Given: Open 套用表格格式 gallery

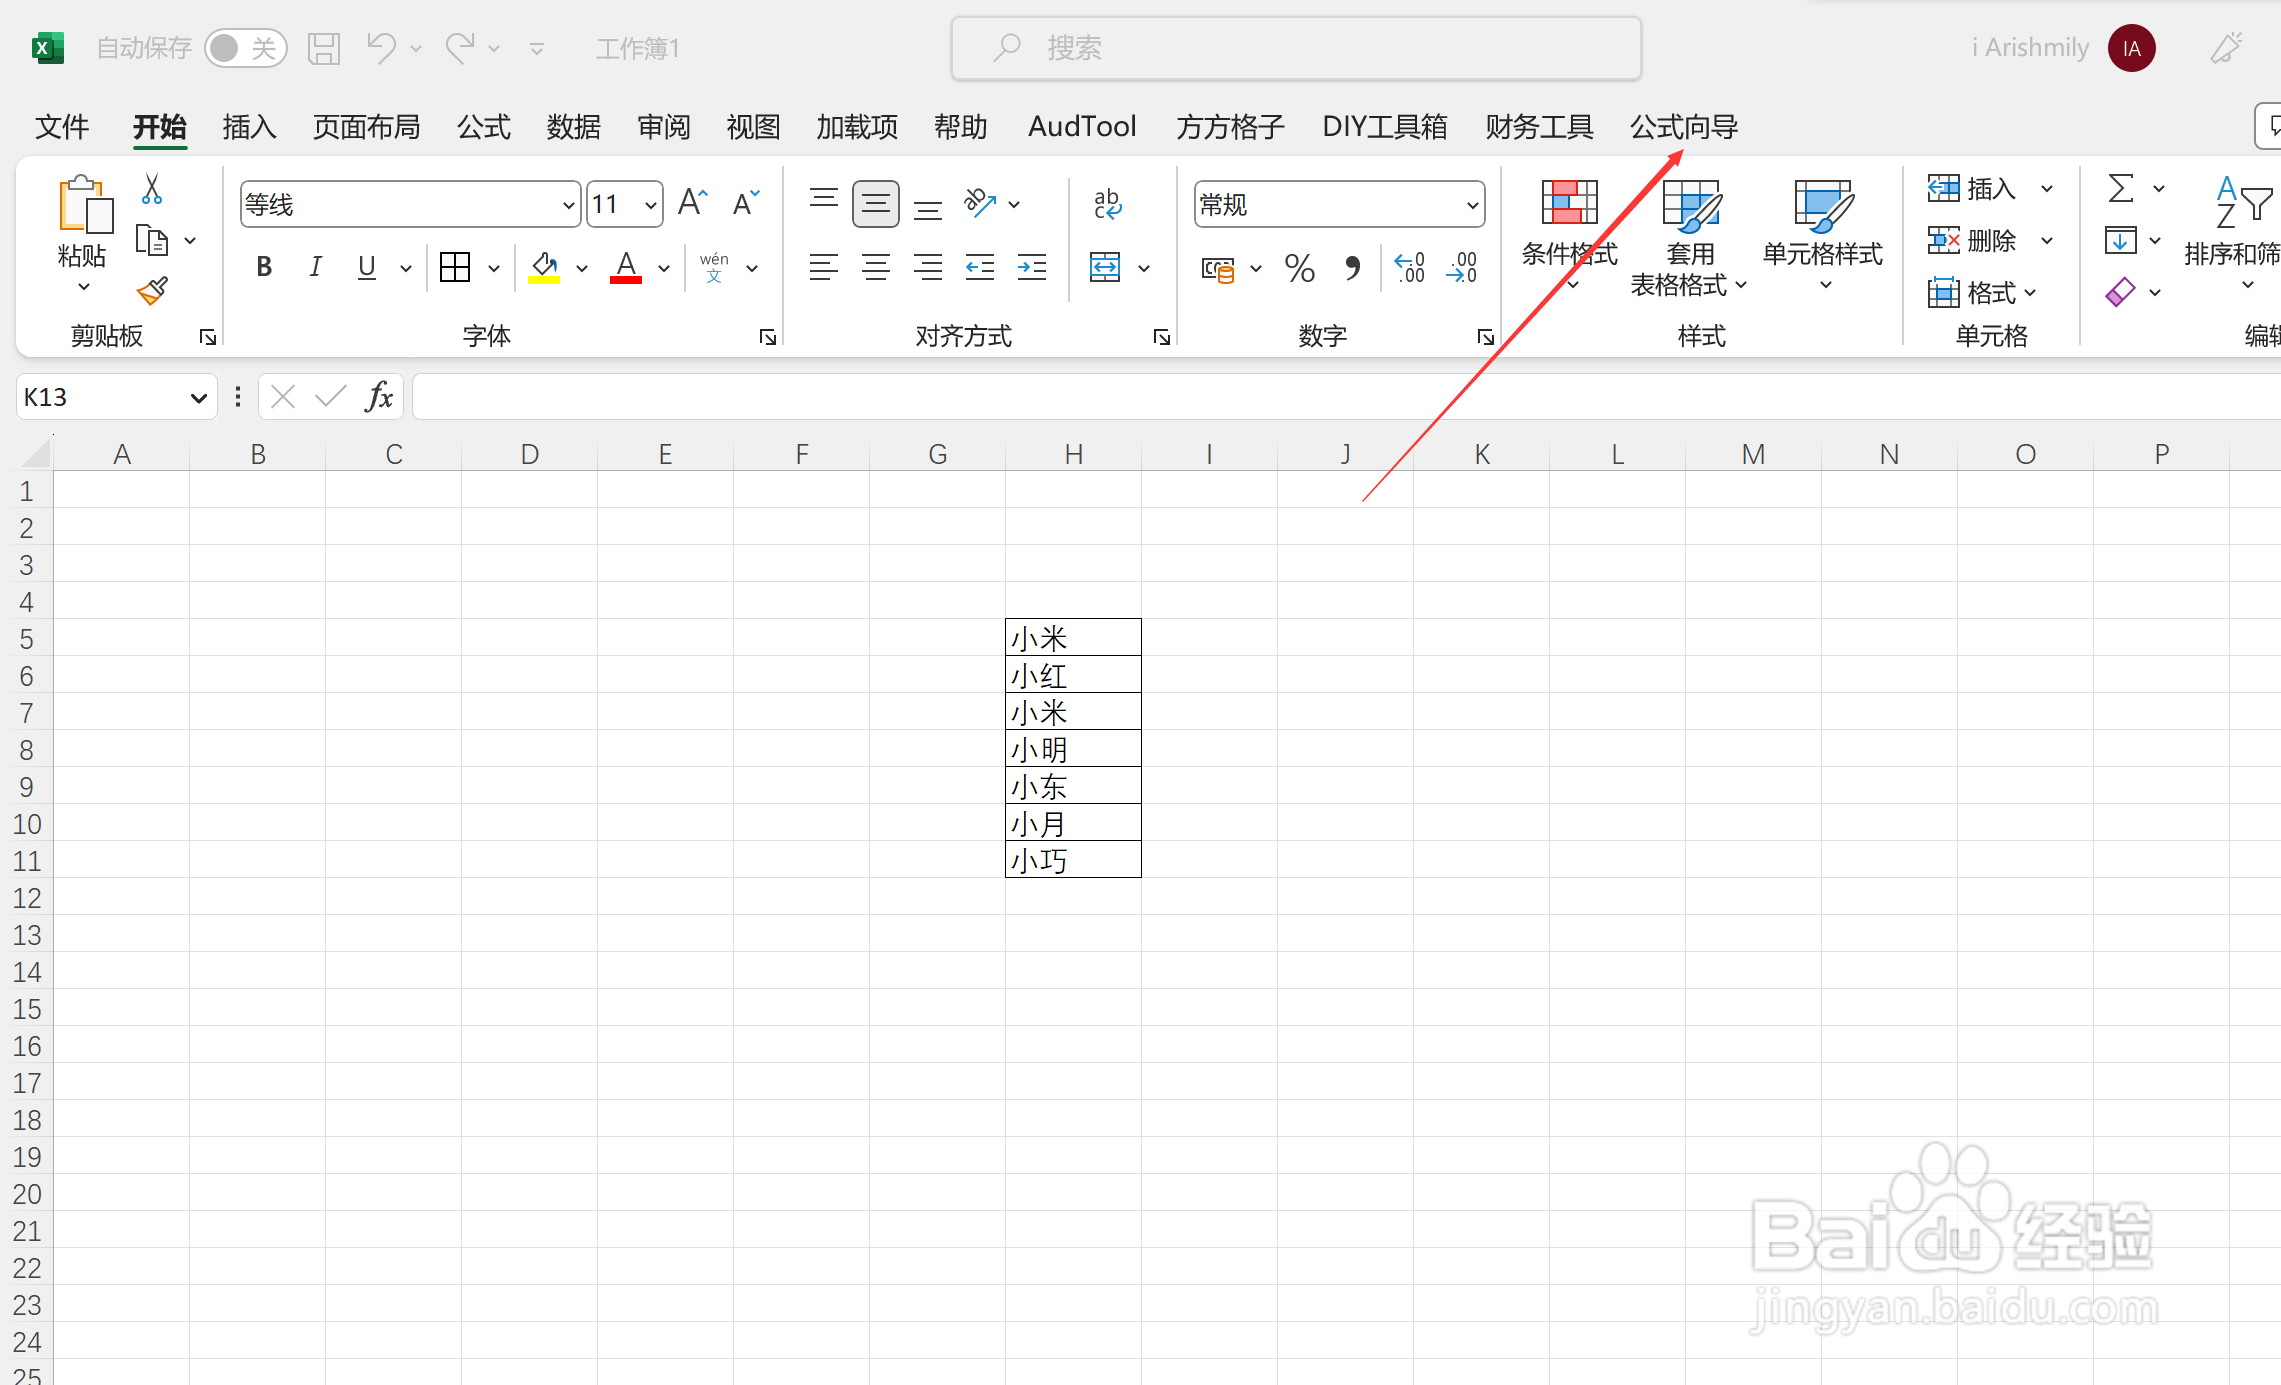Looking at the screenshot, I should [x=1690, y=239].
